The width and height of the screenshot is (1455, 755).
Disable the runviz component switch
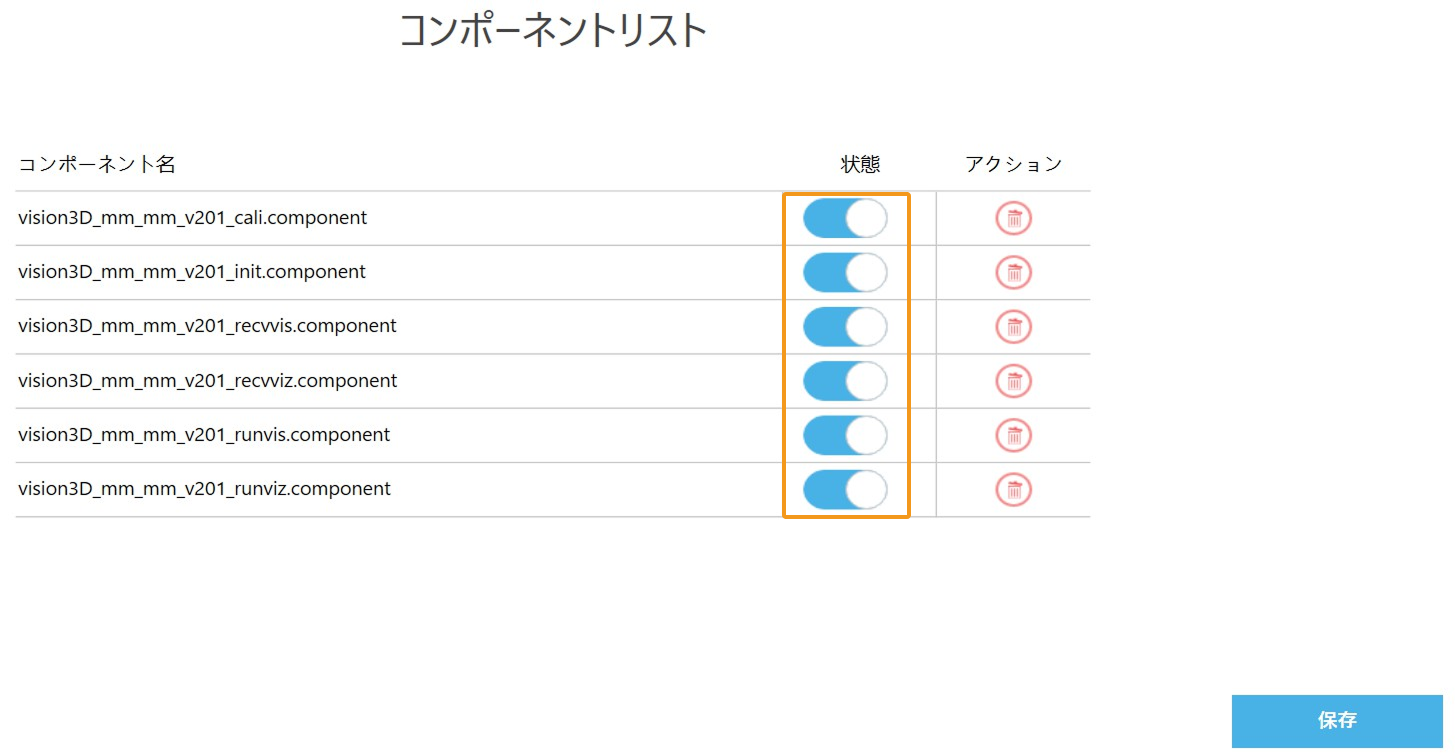[845, 489]
